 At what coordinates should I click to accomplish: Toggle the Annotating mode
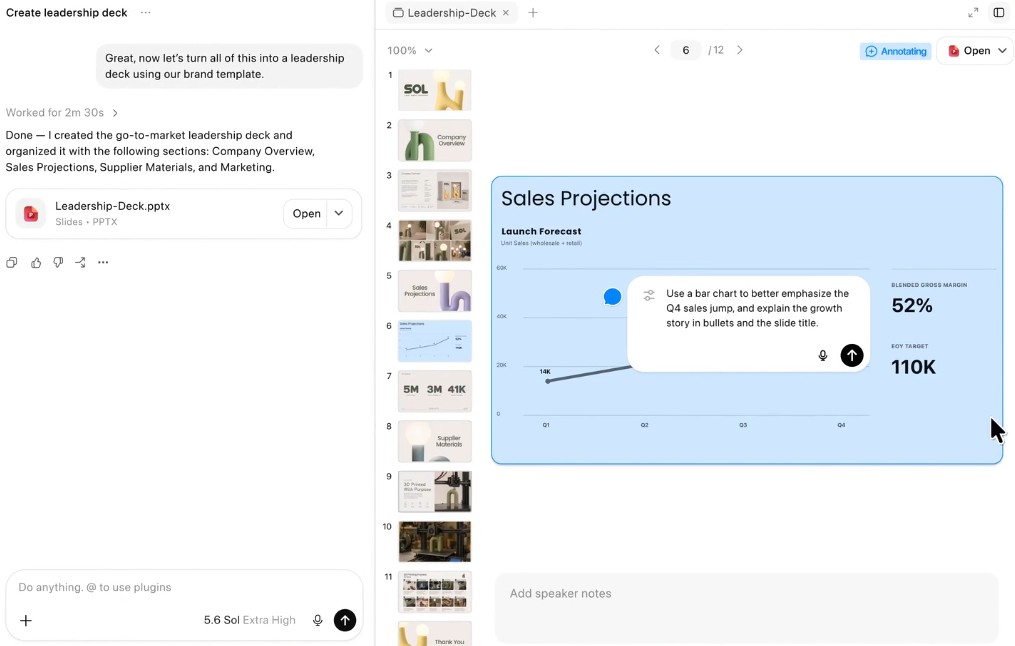(x=895, y=51)
